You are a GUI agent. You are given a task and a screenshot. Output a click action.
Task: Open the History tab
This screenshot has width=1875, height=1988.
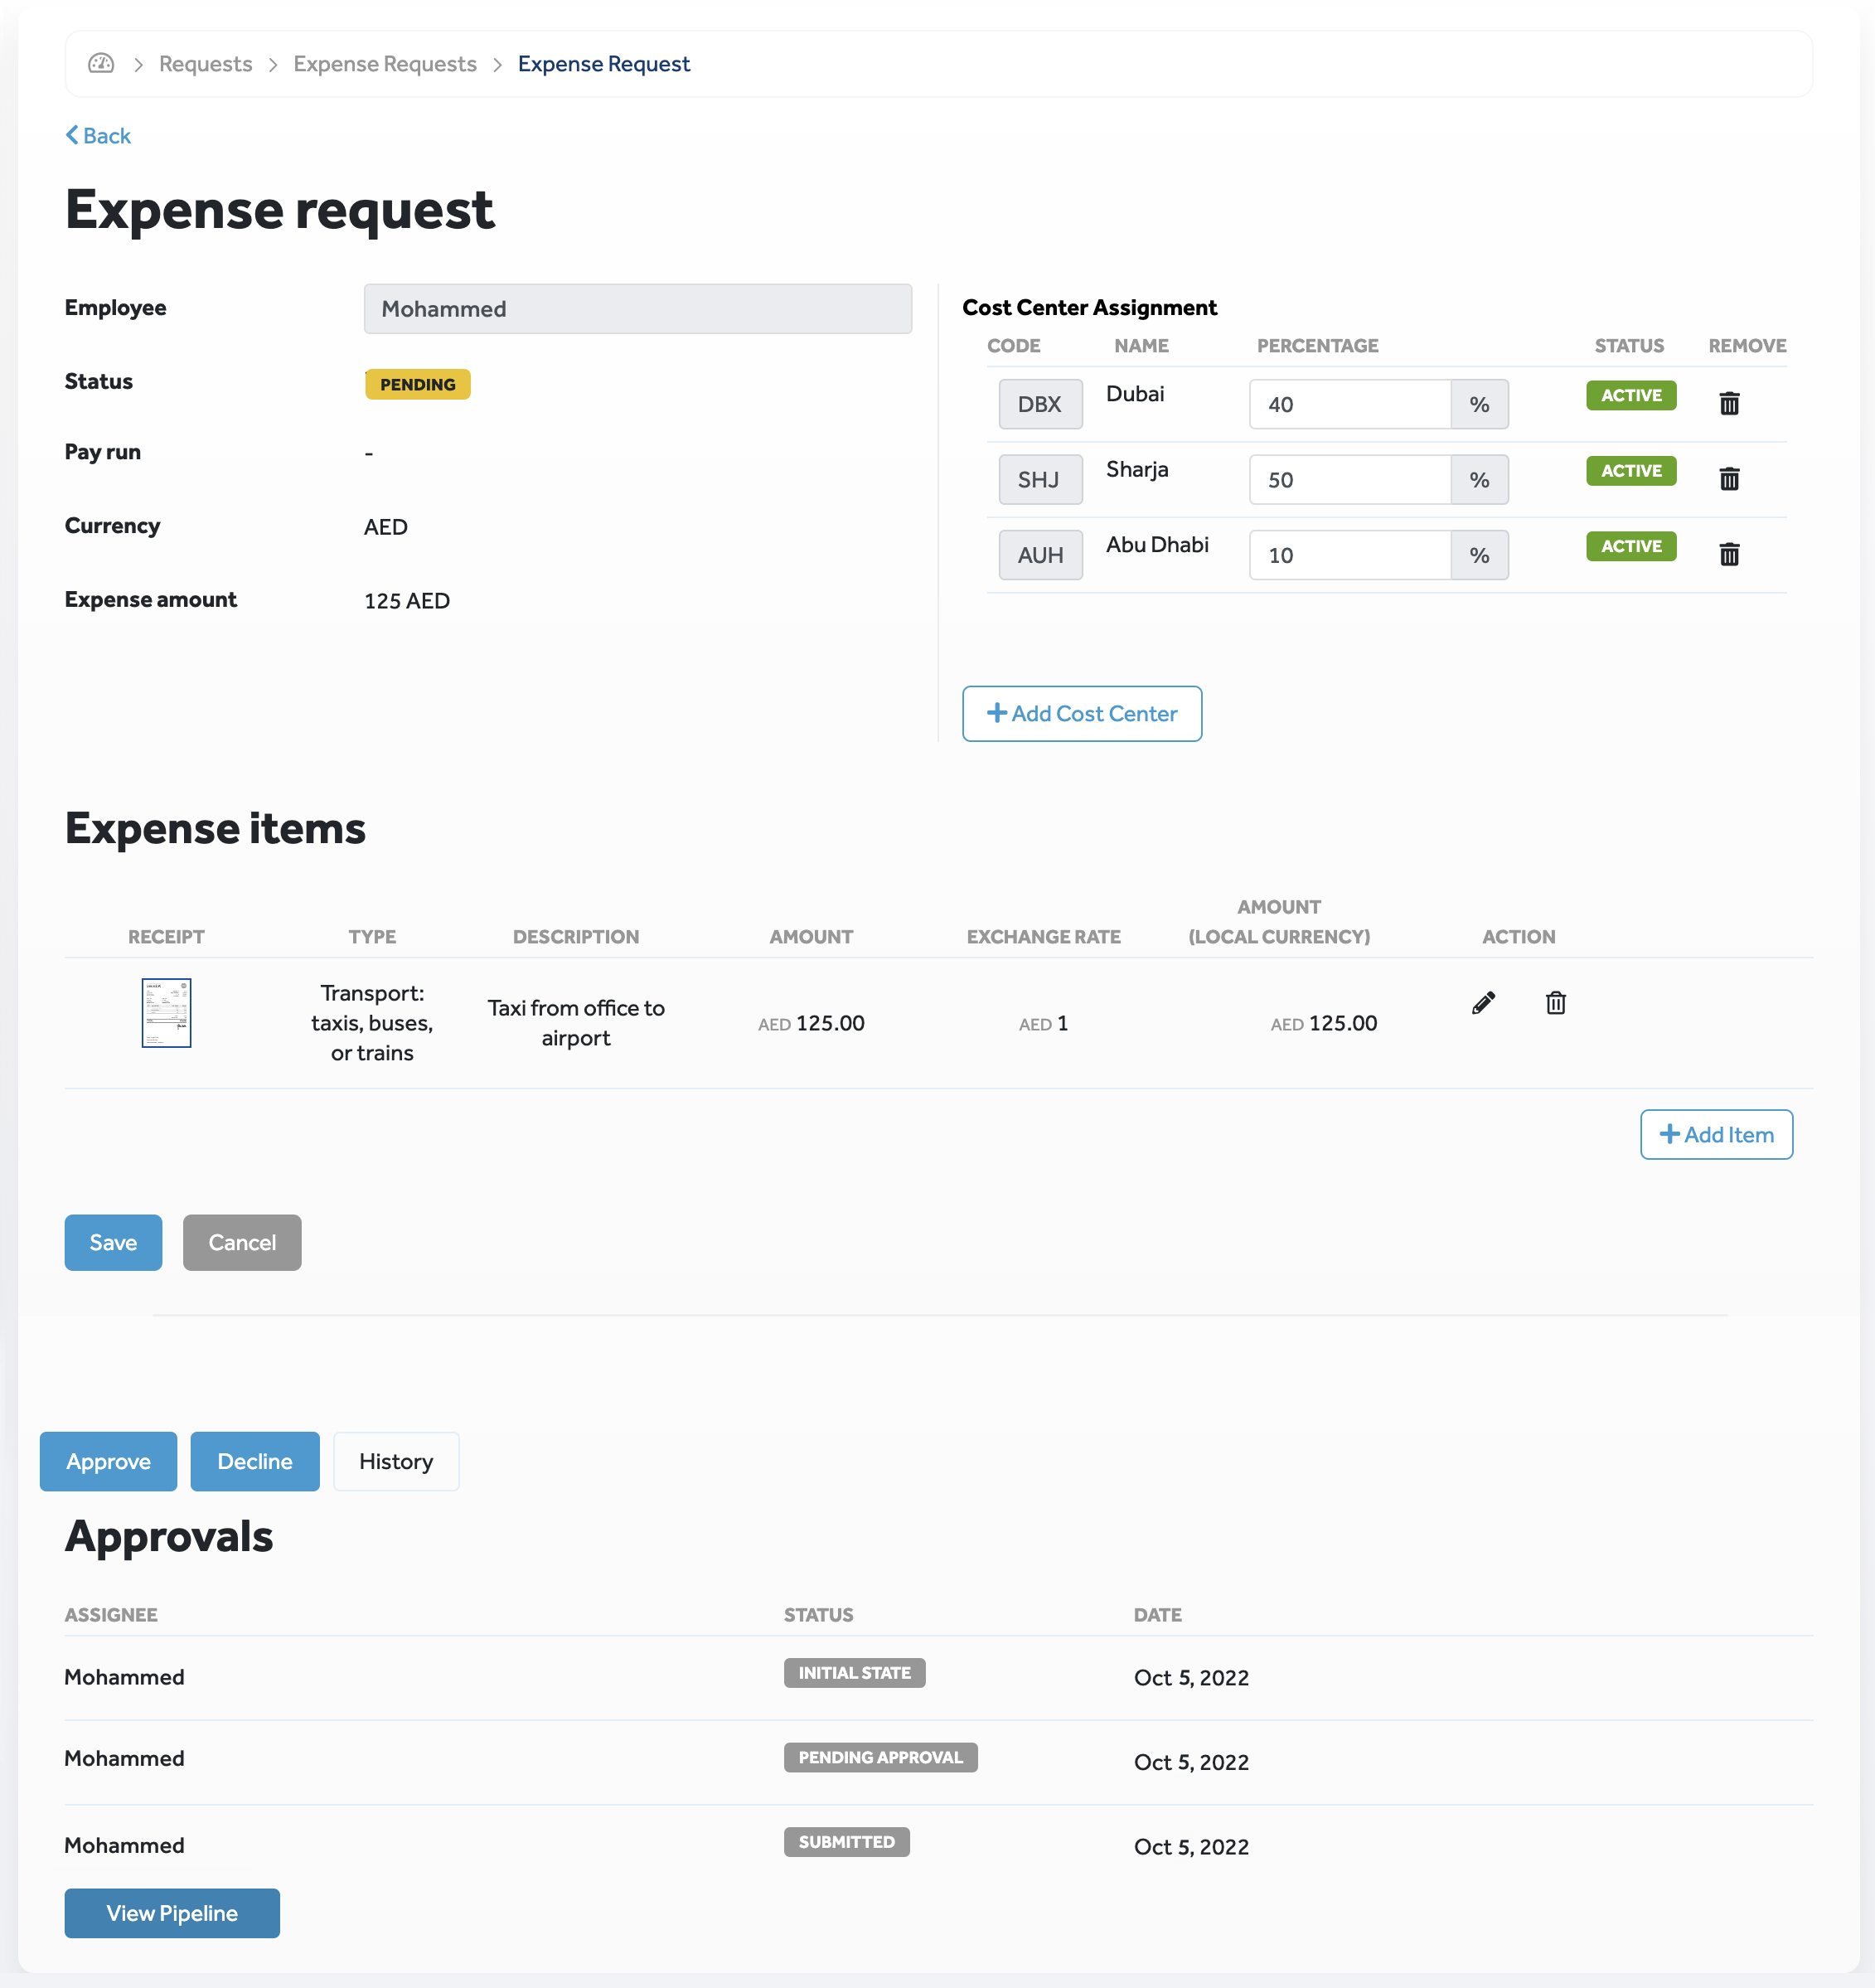(396, 1462)
